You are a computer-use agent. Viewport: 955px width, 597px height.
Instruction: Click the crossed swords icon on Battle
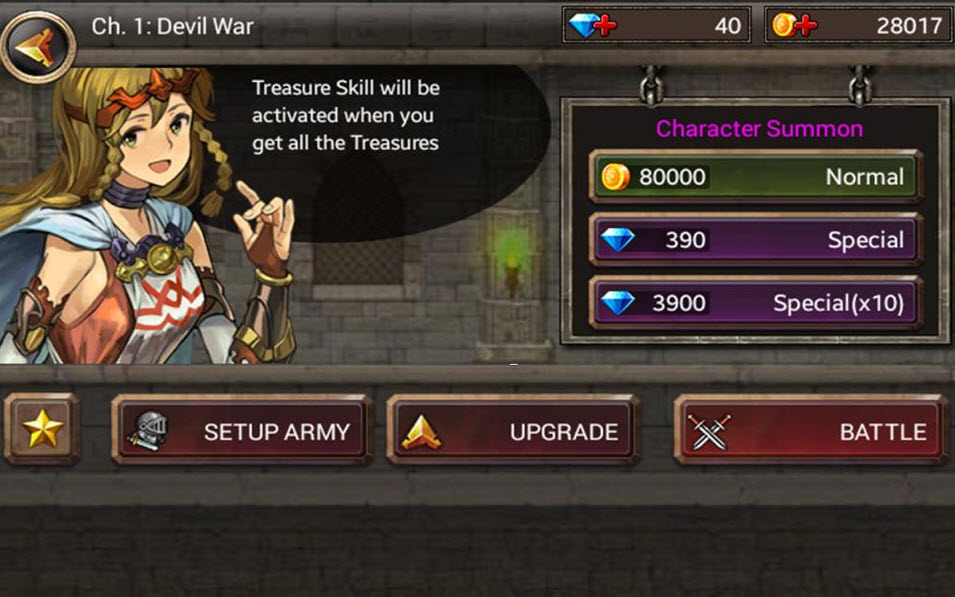[709, 432]
